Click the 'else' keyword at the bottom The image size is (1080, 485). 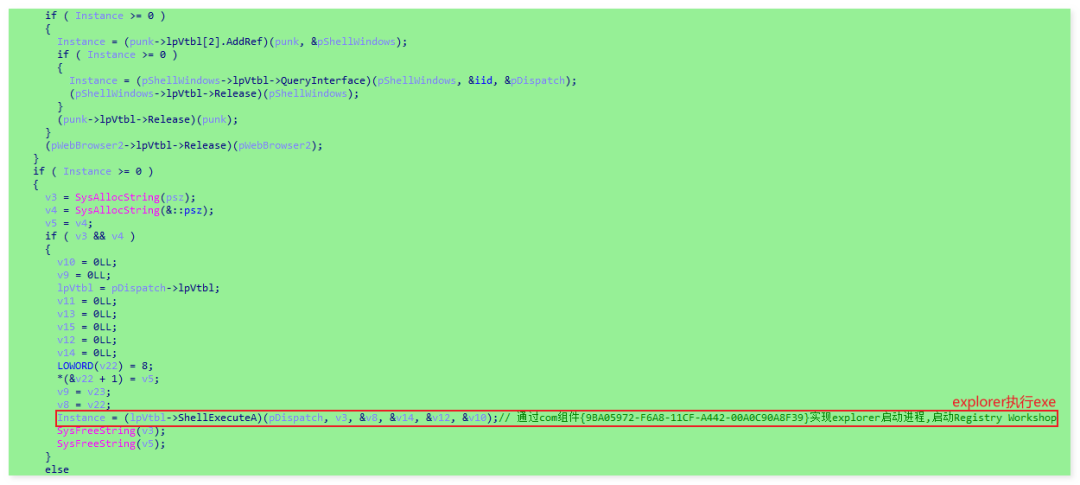57,469
